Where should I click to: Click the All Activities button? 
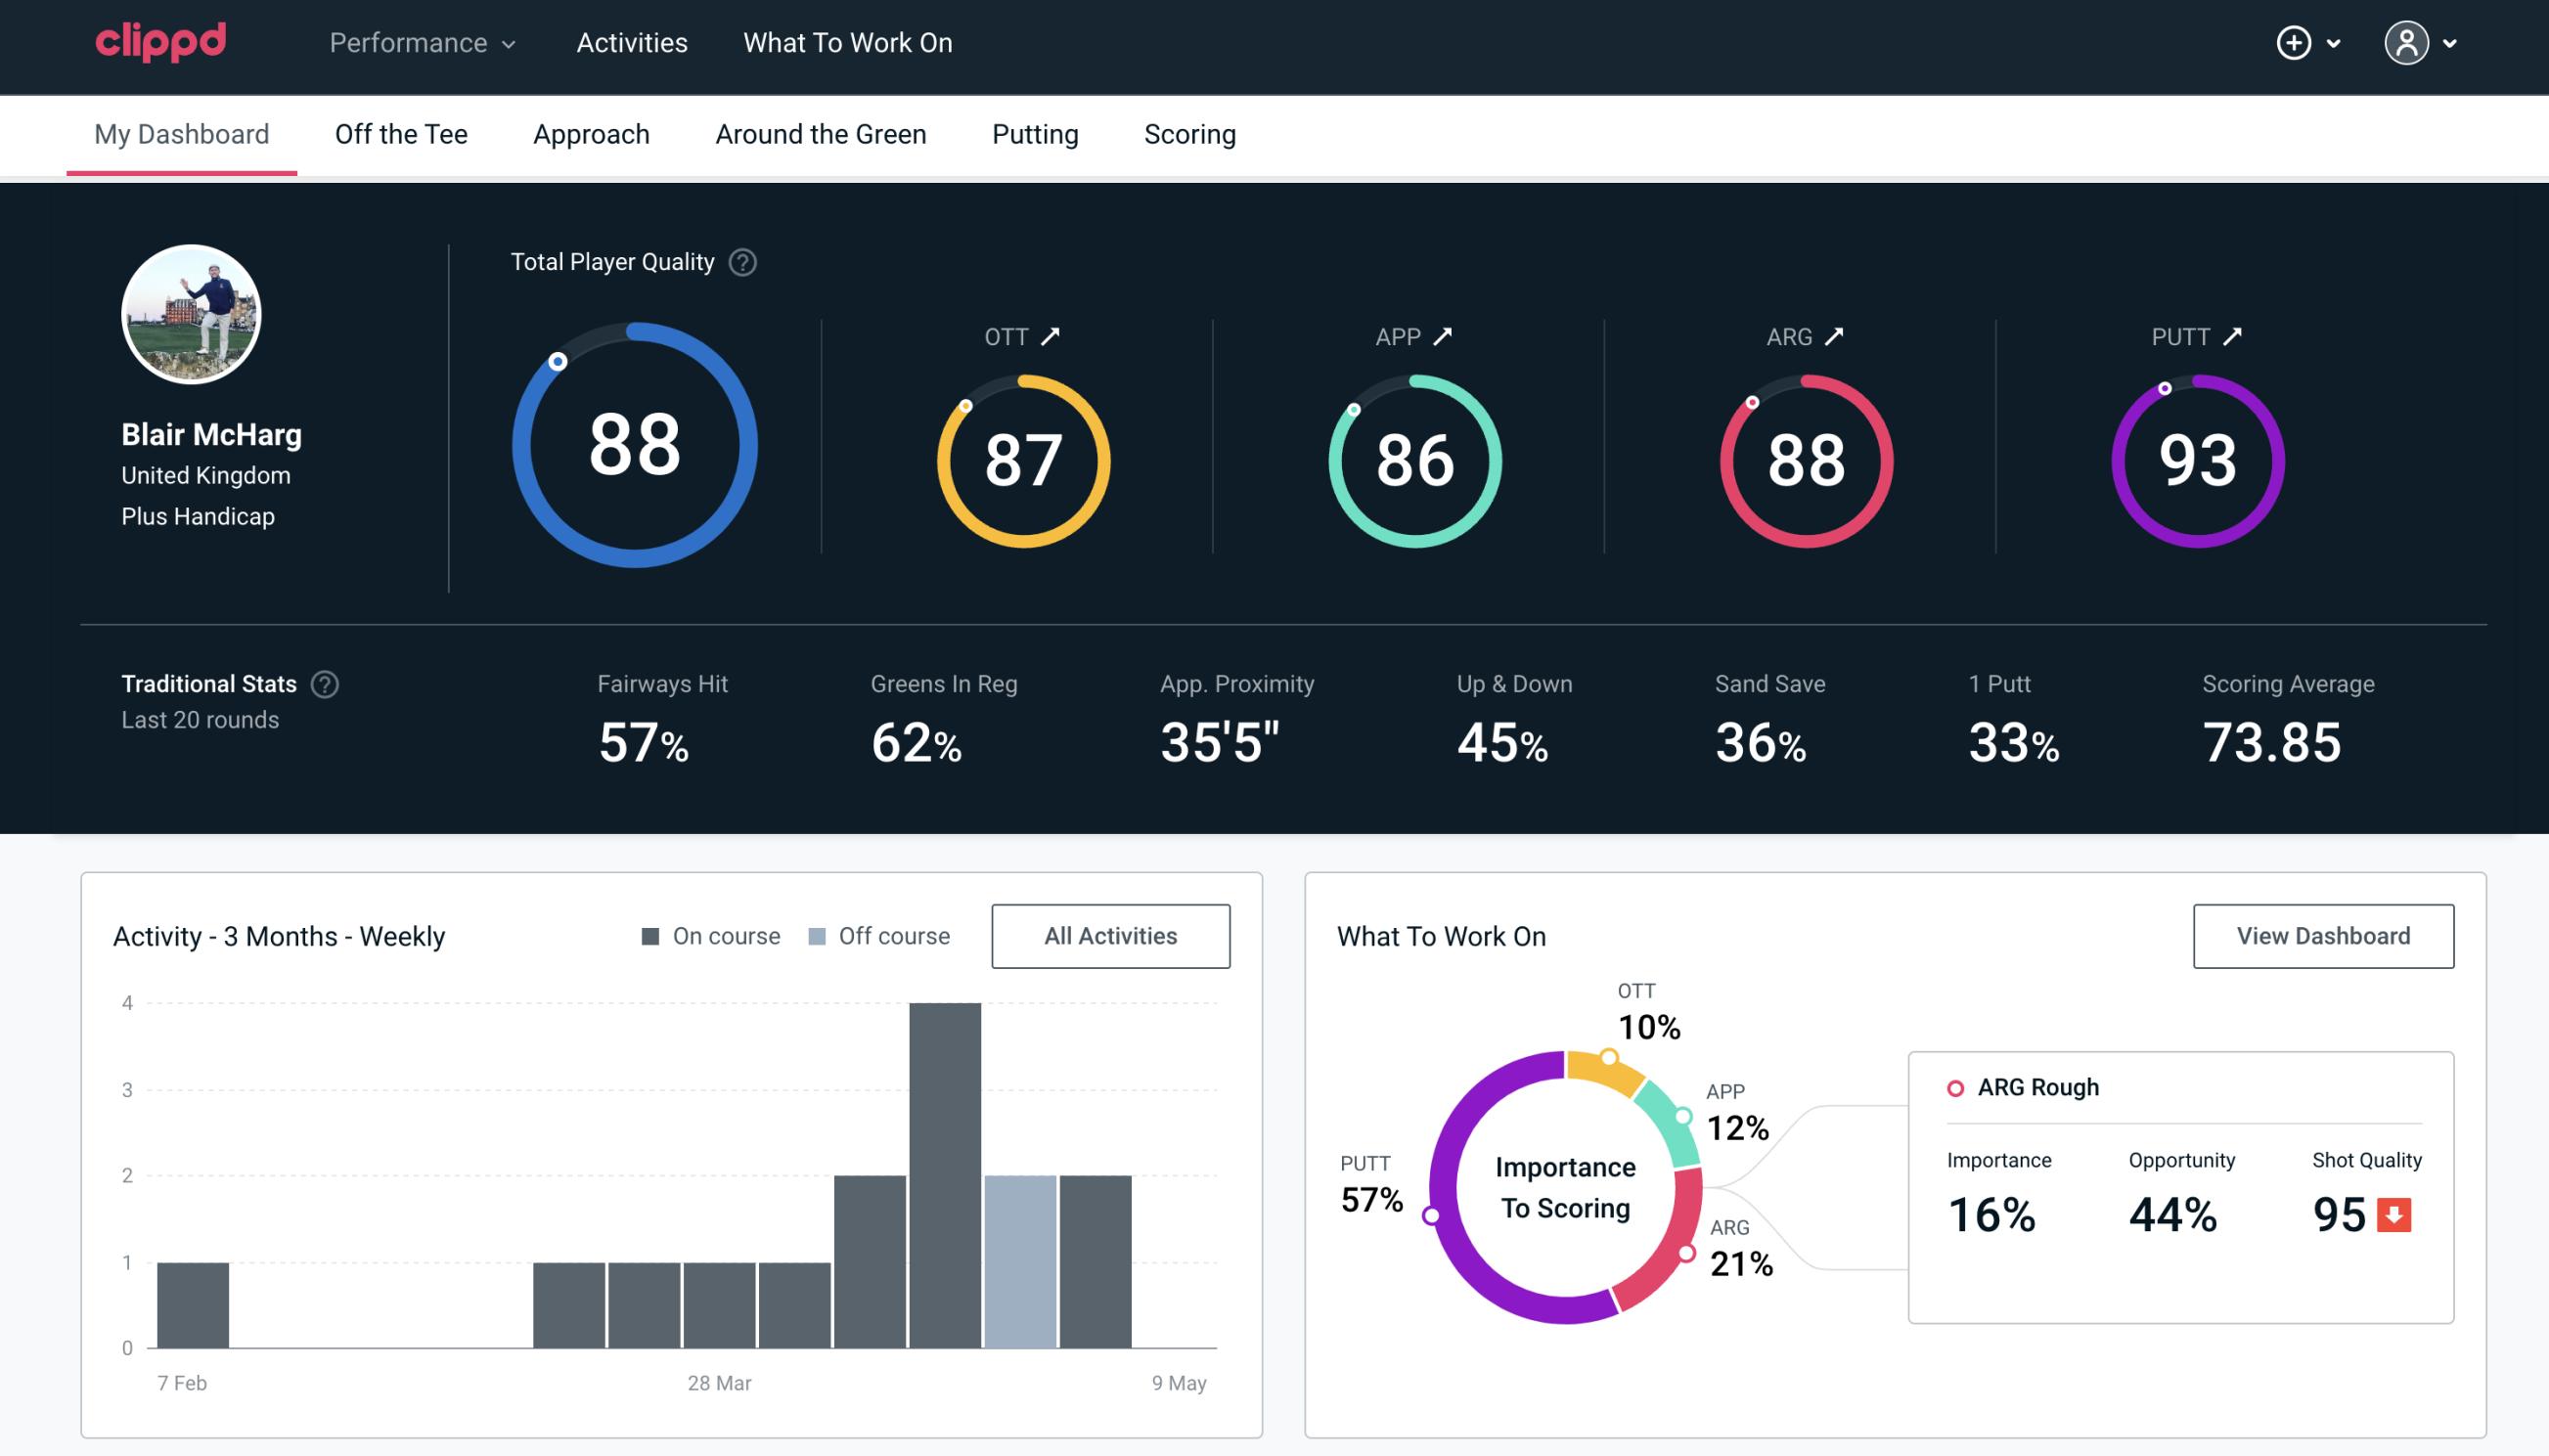1110,935
